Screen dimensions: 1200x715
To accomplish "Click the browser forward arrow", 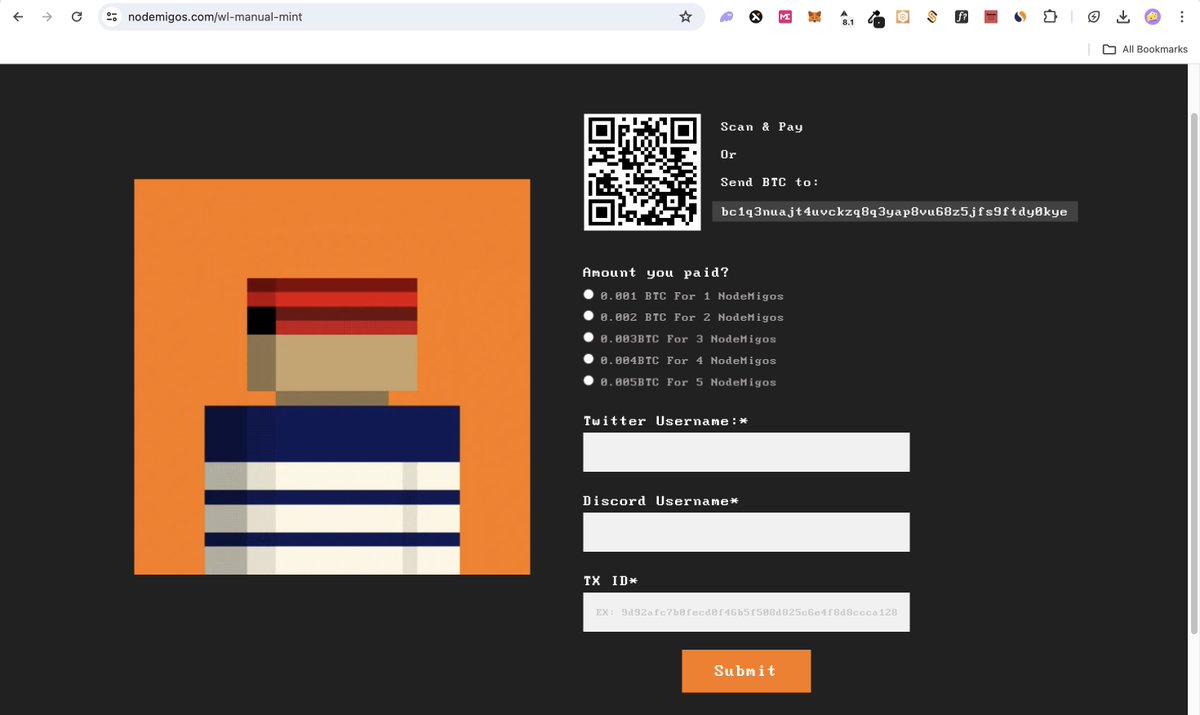I will pos(47,17).
